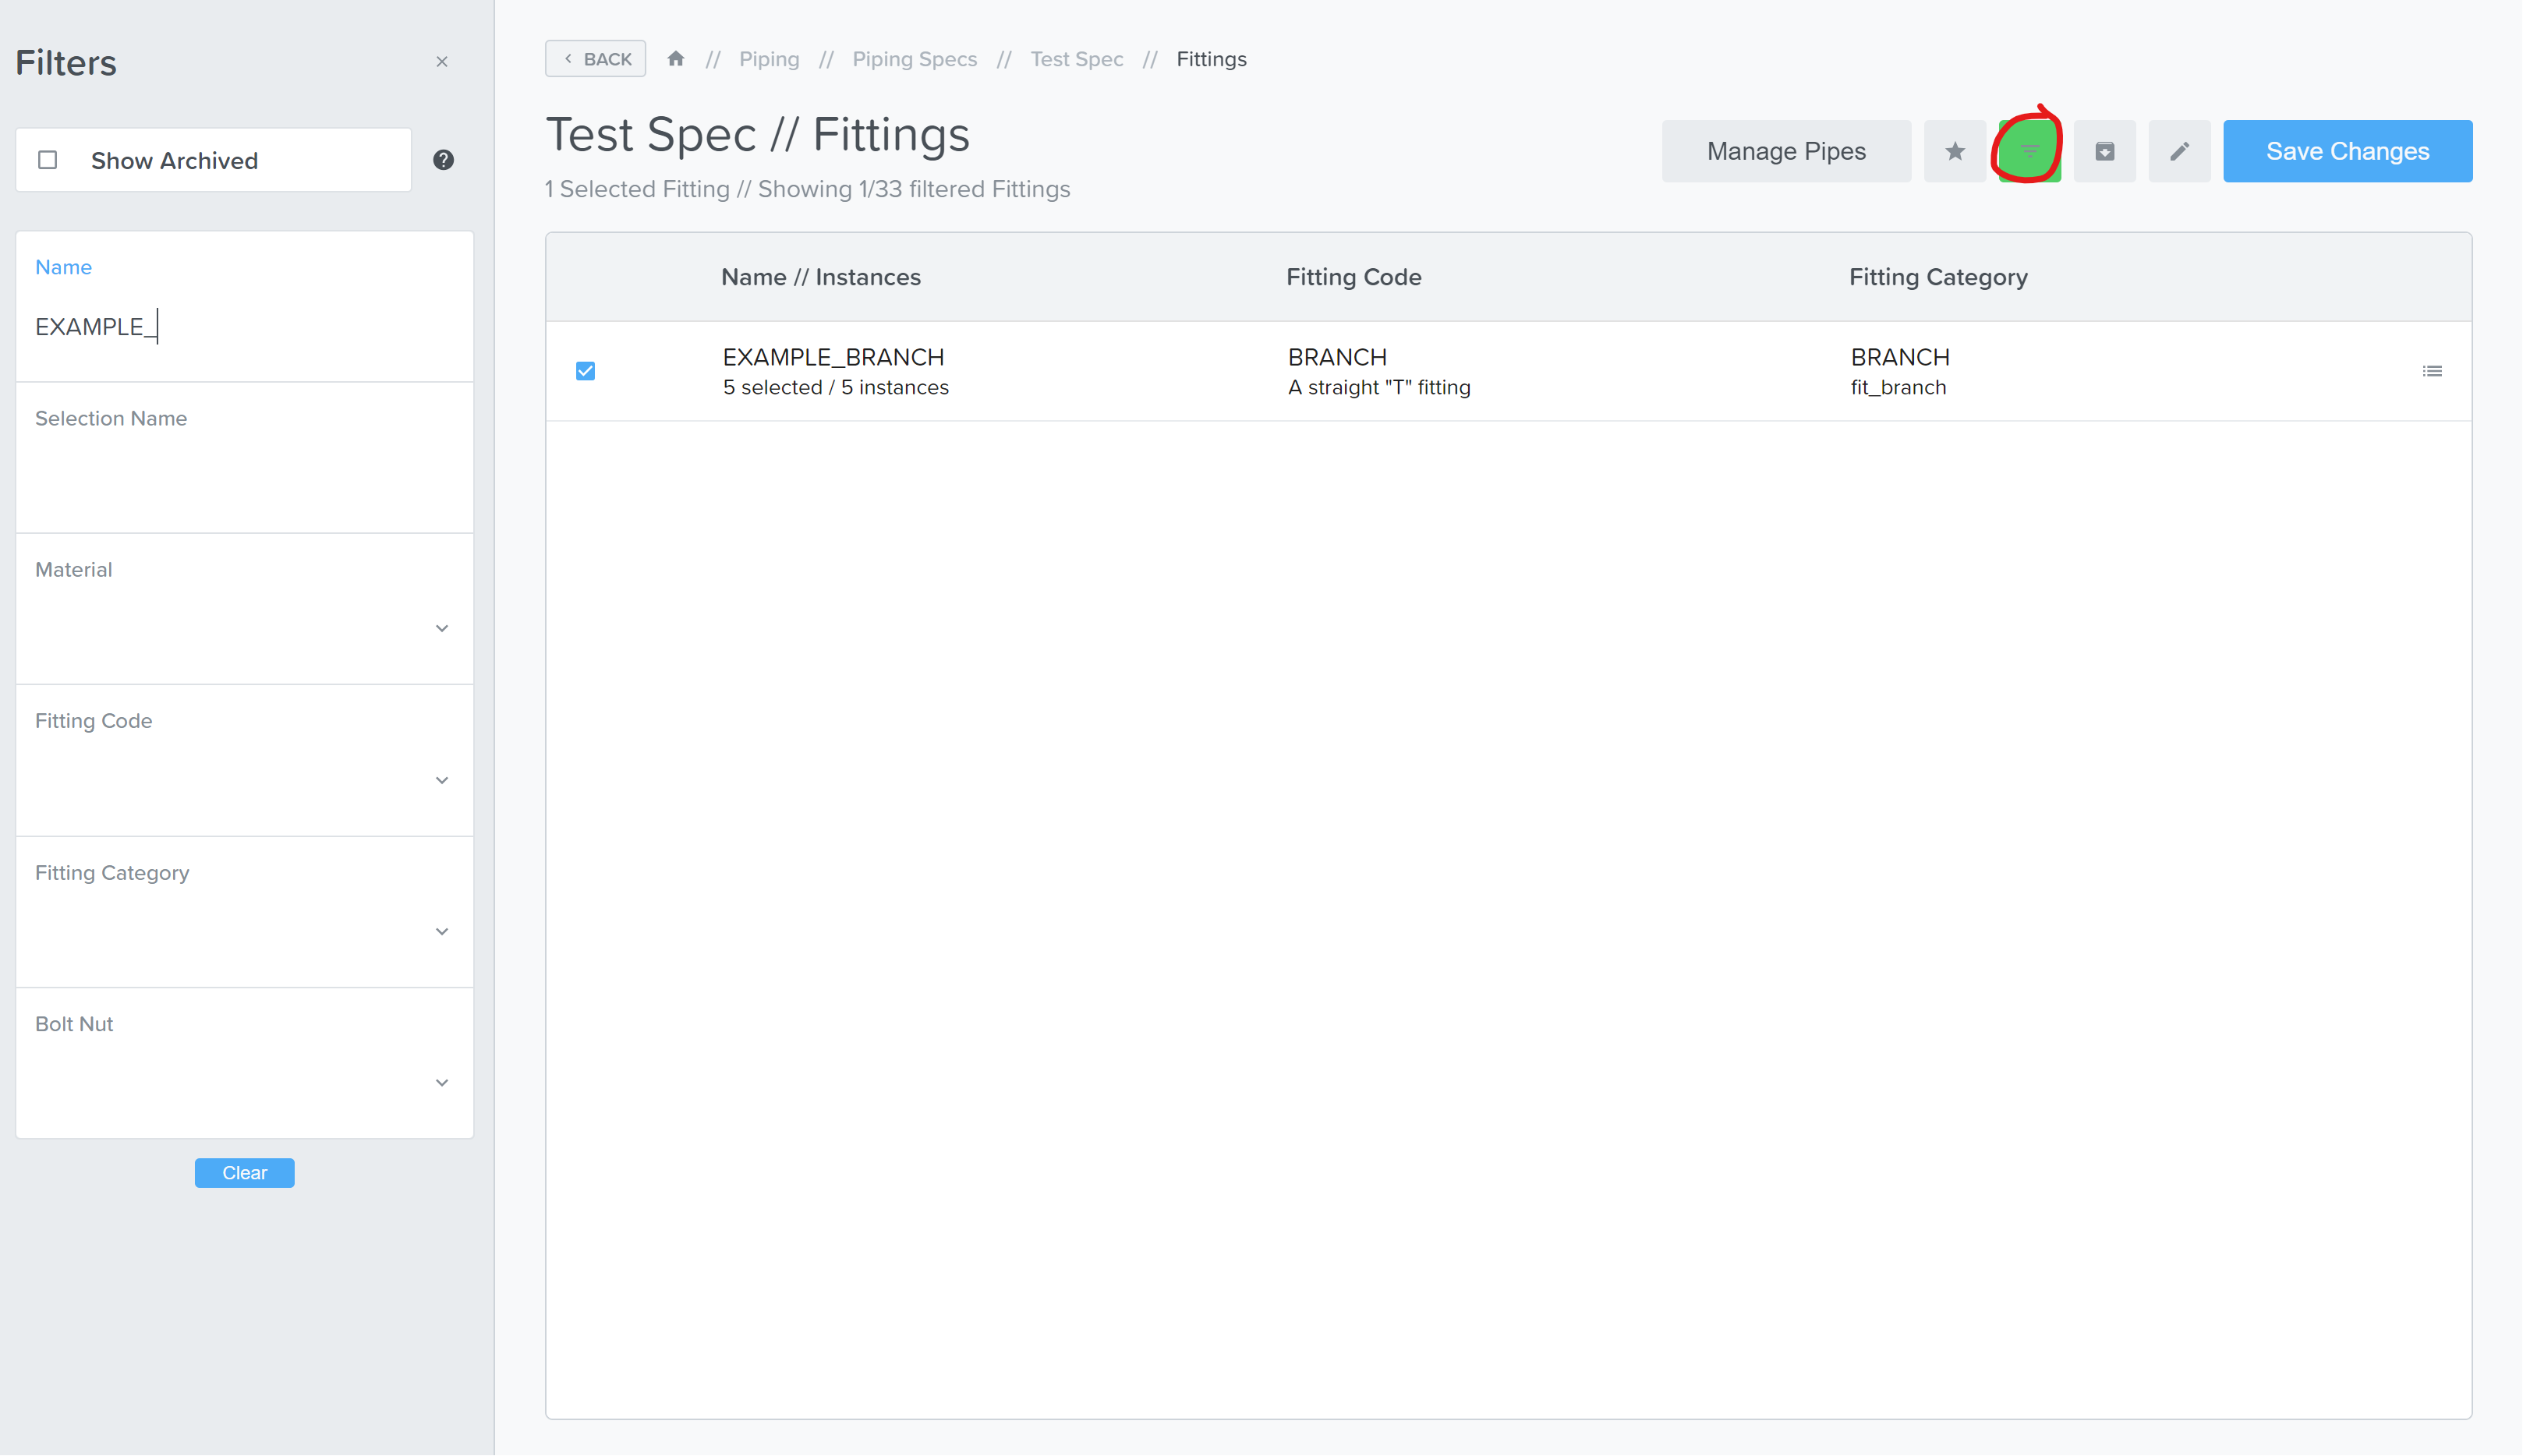
Task: Open the EXAMPLE_BRANCH row list menu icon
Action: (x=2432, y=371)
